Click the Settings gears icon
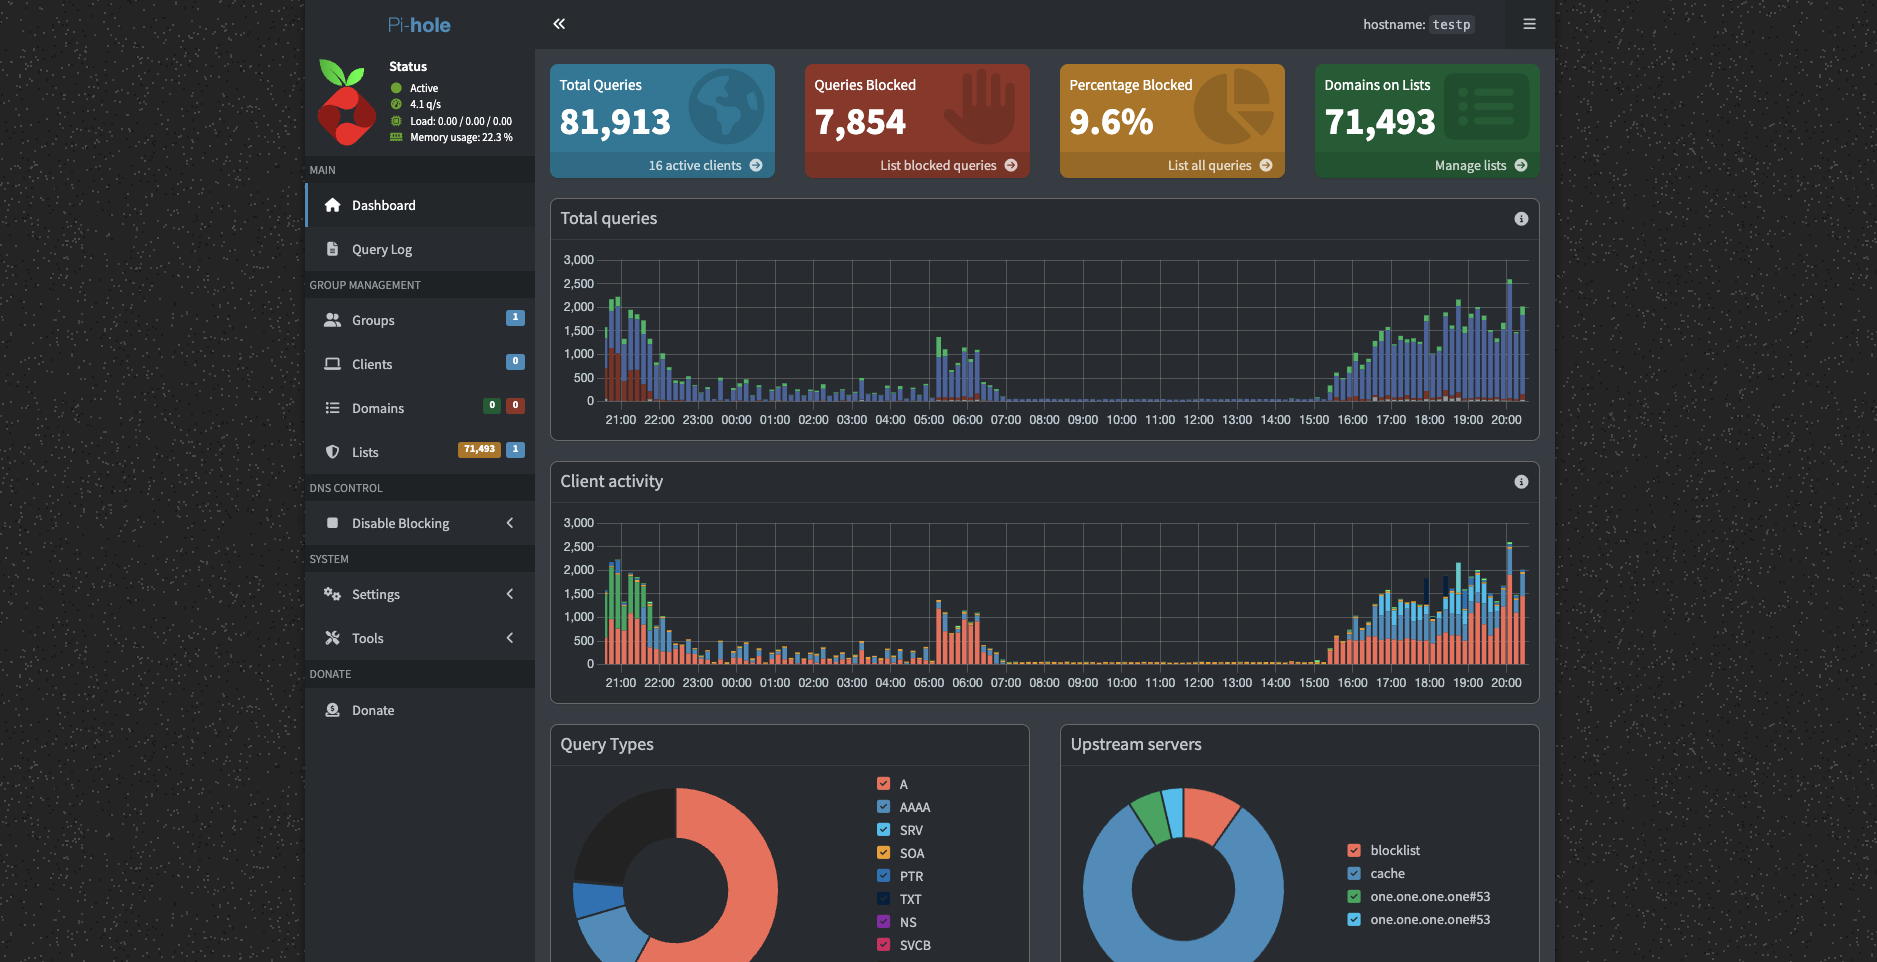Viewport: 1877px width, 962px height. [x=332, y=594]
